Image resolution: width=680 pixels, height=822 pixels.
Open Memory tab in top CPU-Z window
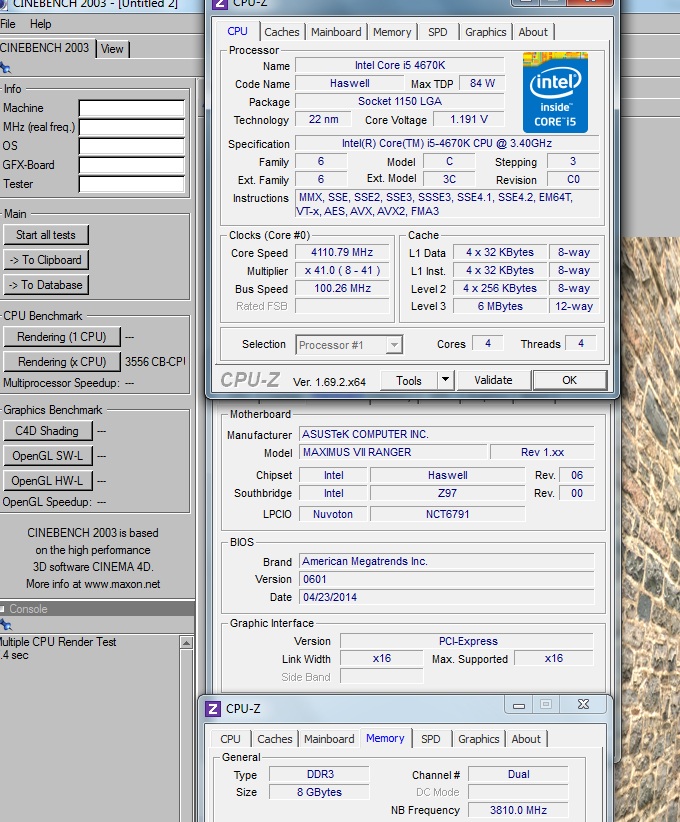(x=392, y=32)
